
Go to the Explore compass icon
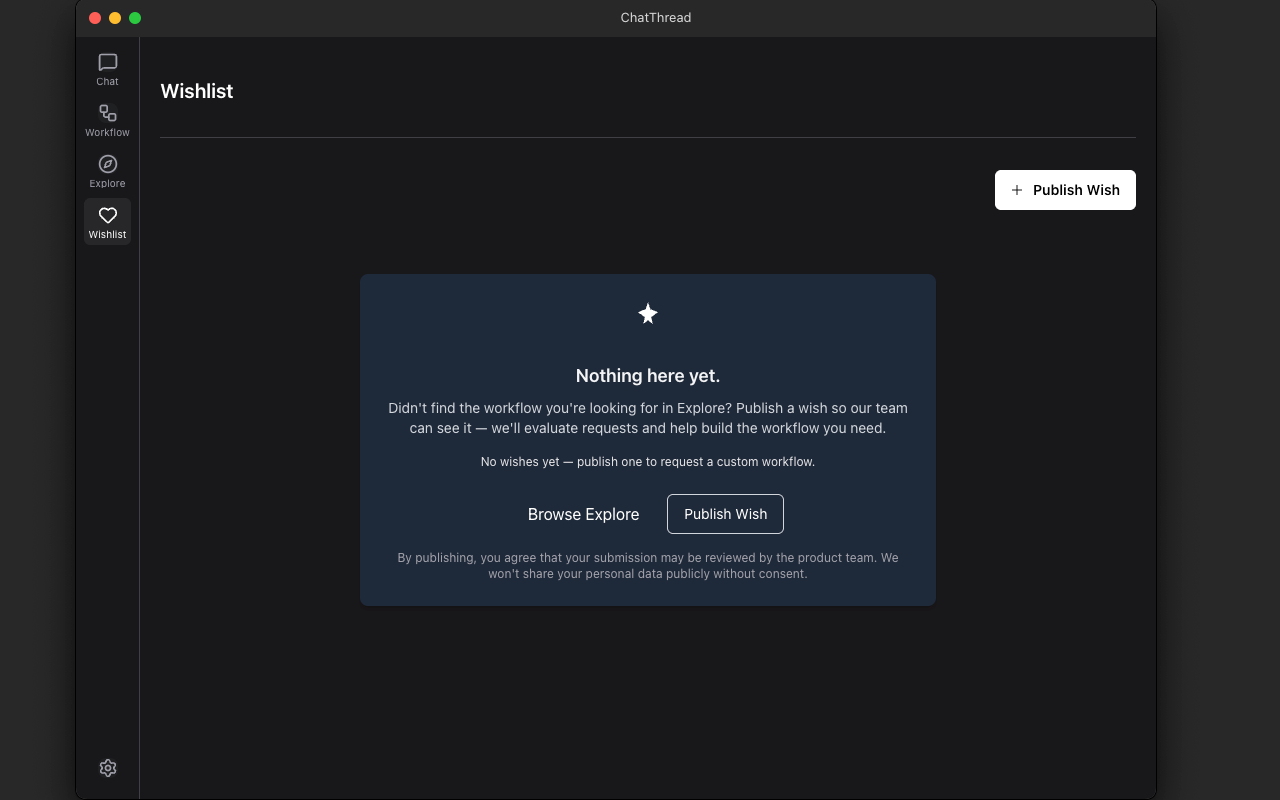(108, 164)
